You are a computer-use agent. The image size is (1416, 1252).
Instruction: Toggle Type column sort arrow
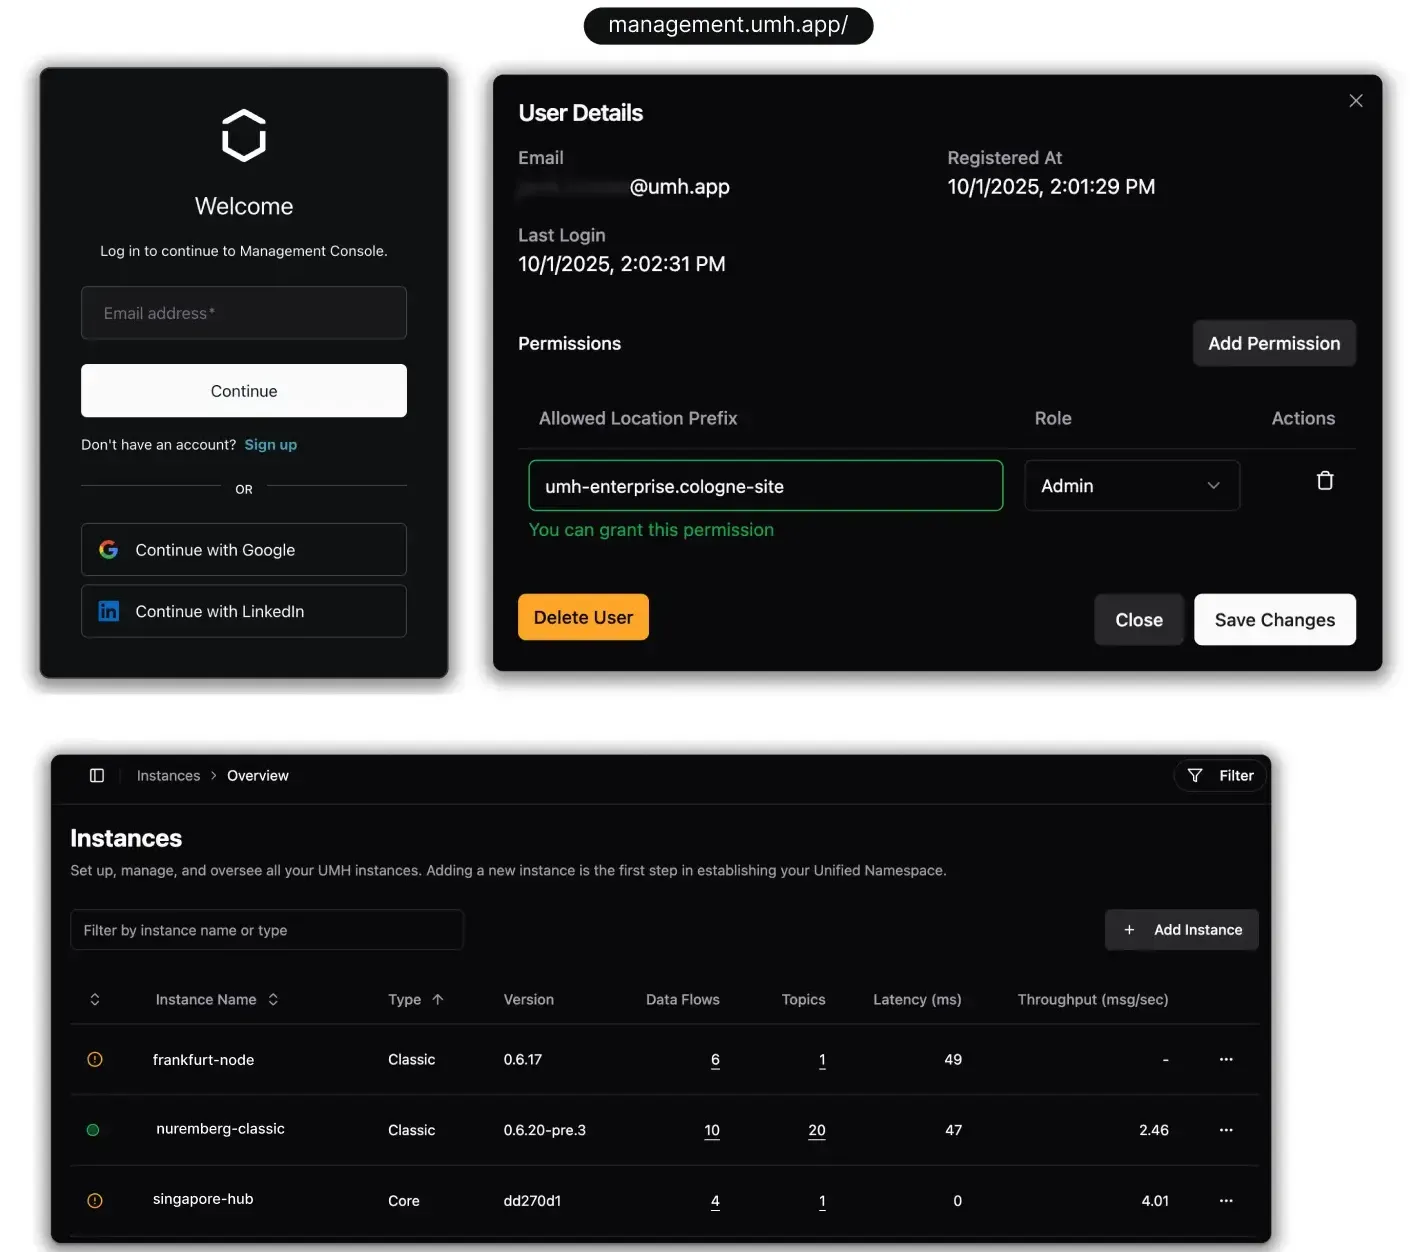[437, 1000]
